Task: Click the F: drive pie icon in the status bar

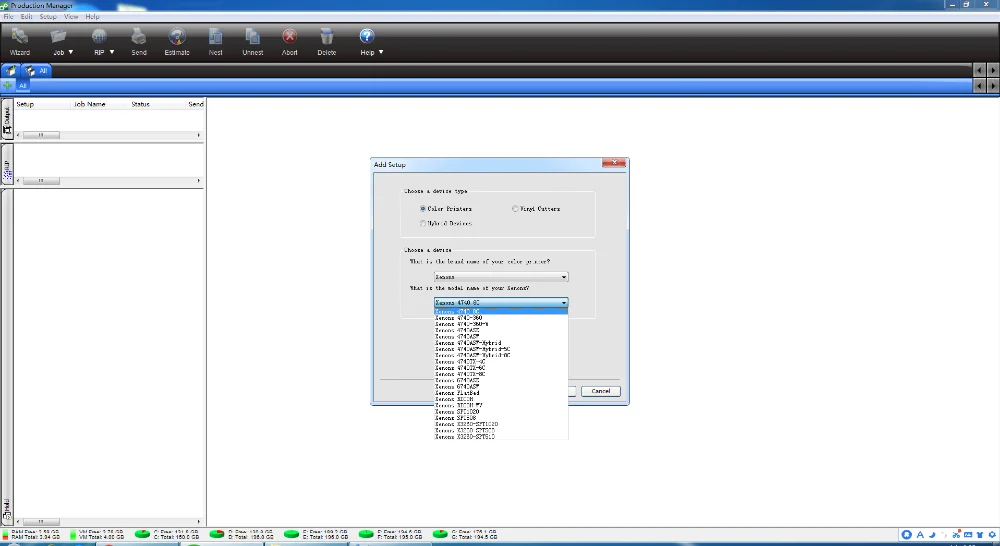Action: 366,534
